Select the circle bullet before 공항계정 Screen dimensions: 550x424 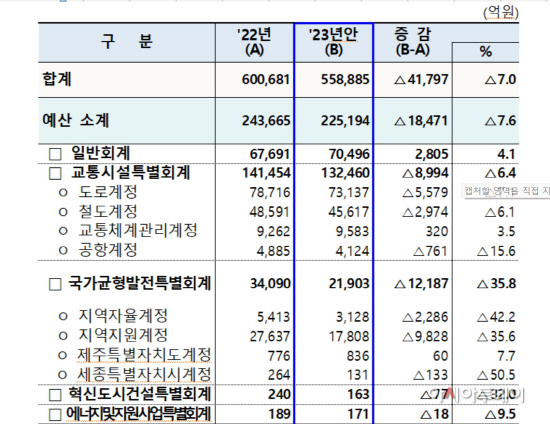(x=63, y=250)
